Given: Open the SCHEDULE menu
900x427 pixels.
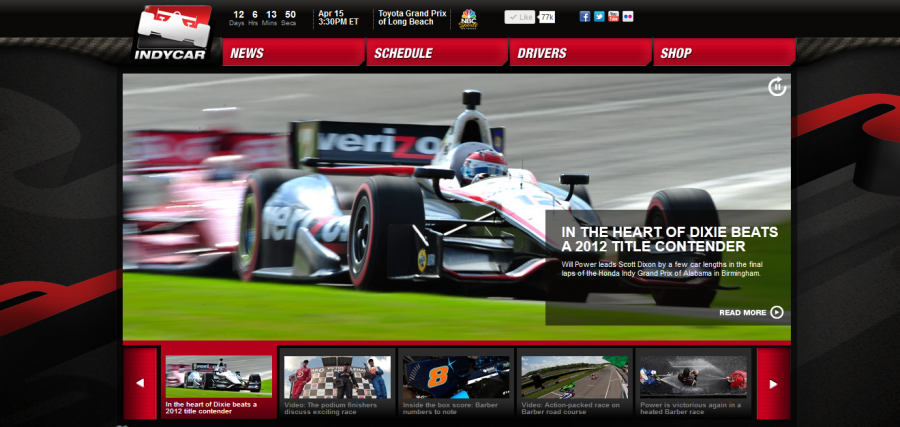Looking at the screenshot, I should (437, 53).
